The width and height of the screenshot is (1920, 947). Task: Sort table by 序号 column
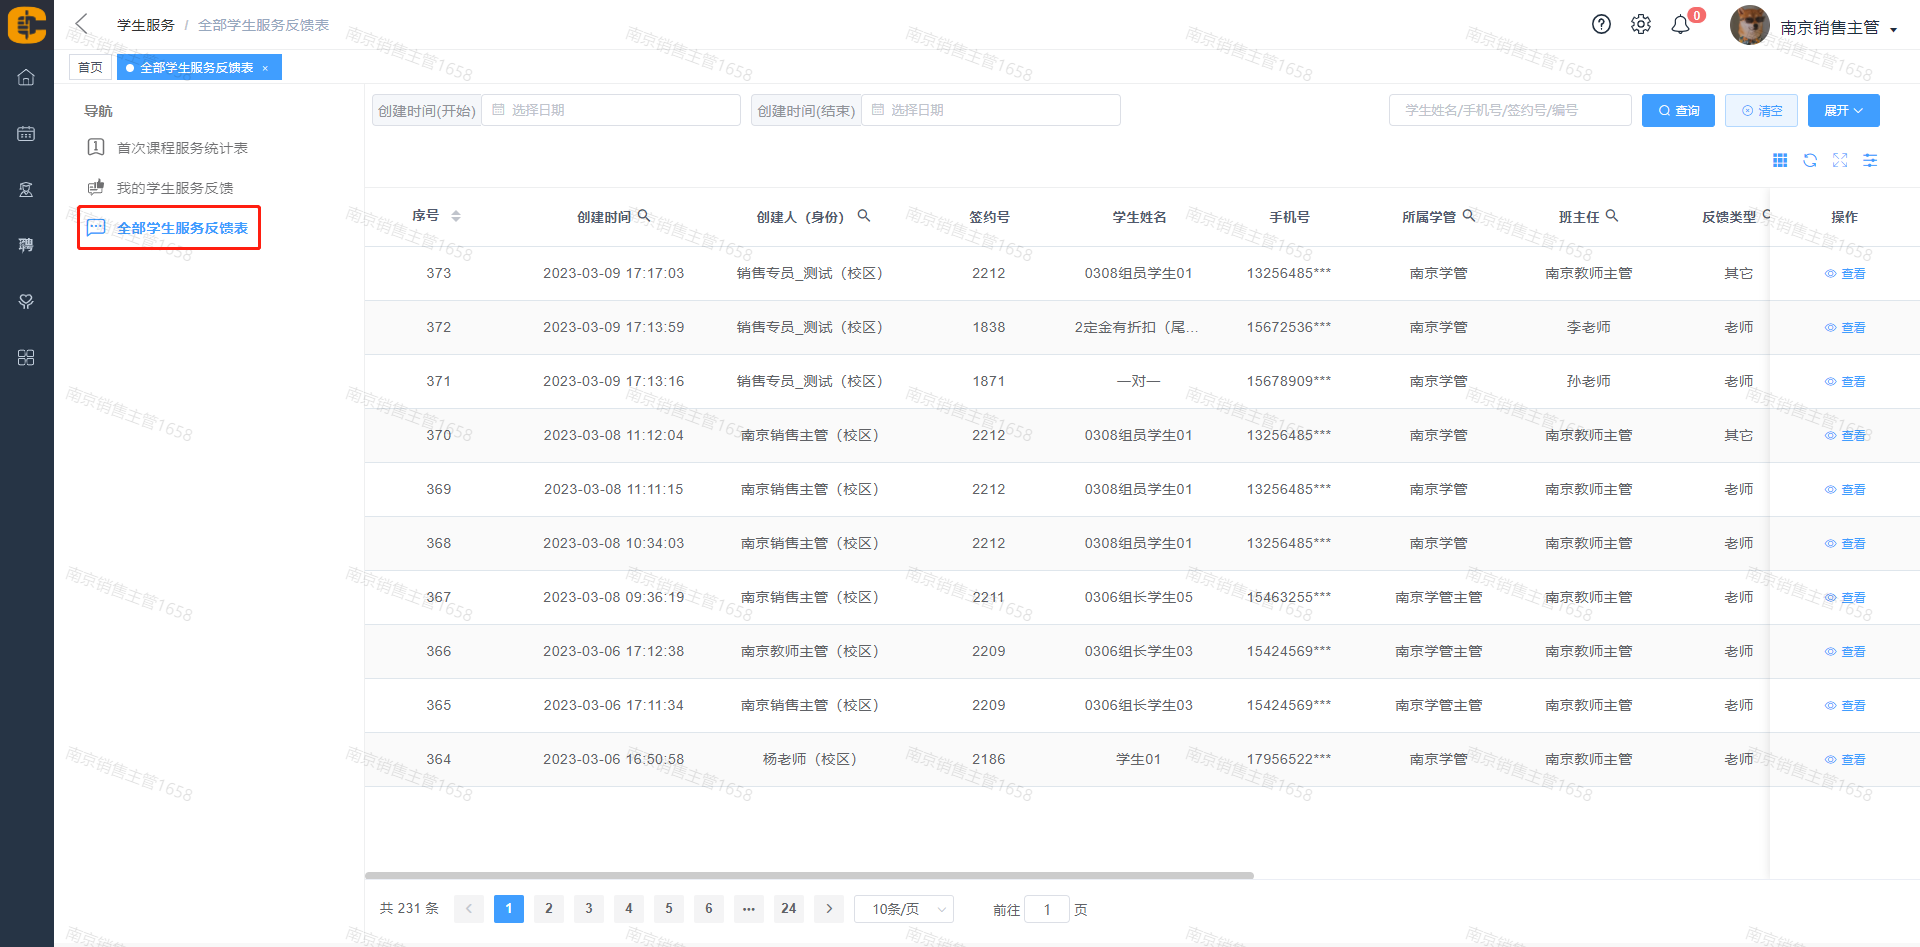[x=456, y=216]
